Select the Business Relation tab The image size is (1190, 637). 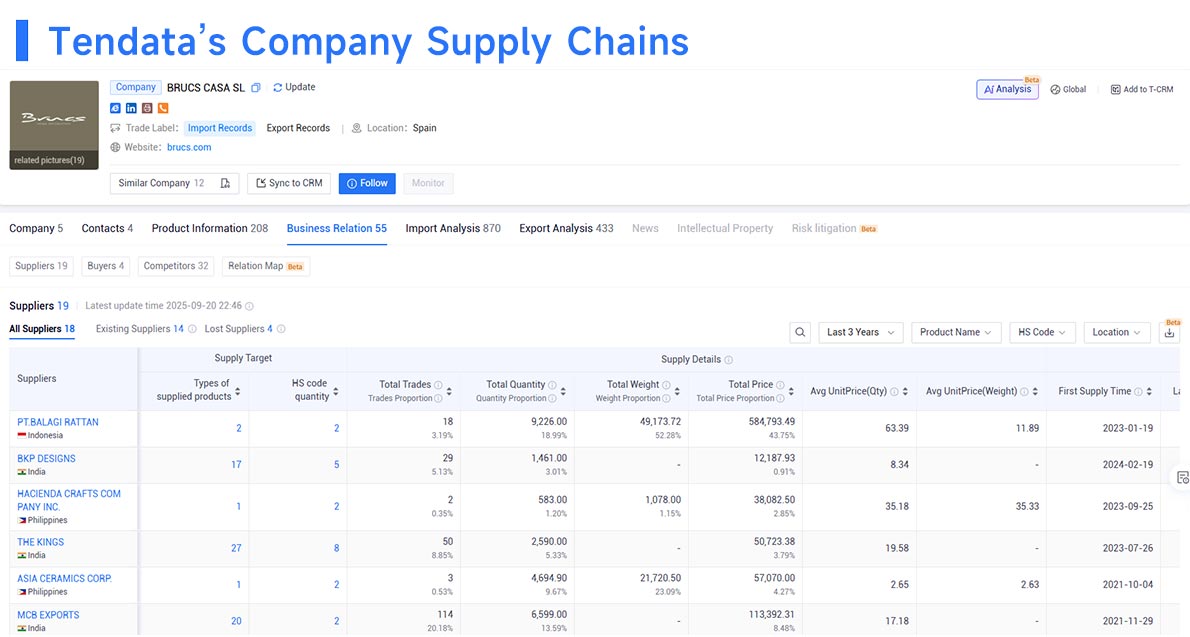click(337, 229)
